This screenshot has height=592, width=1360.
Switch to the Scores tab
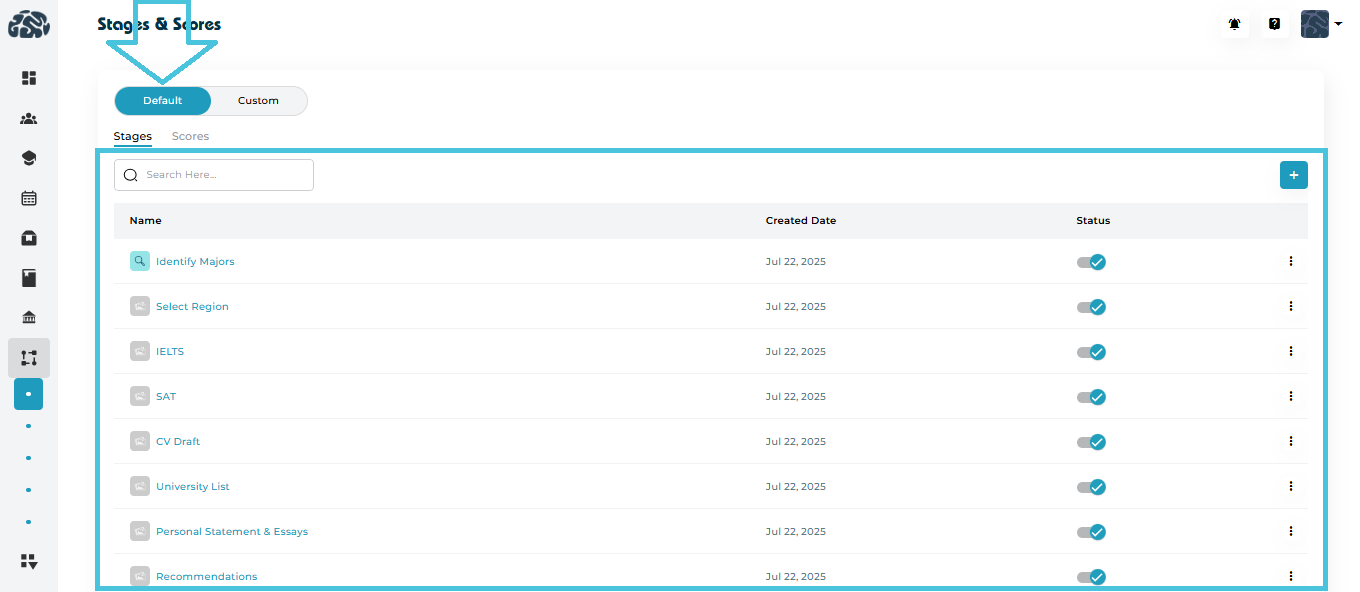[x=190, y=136]
